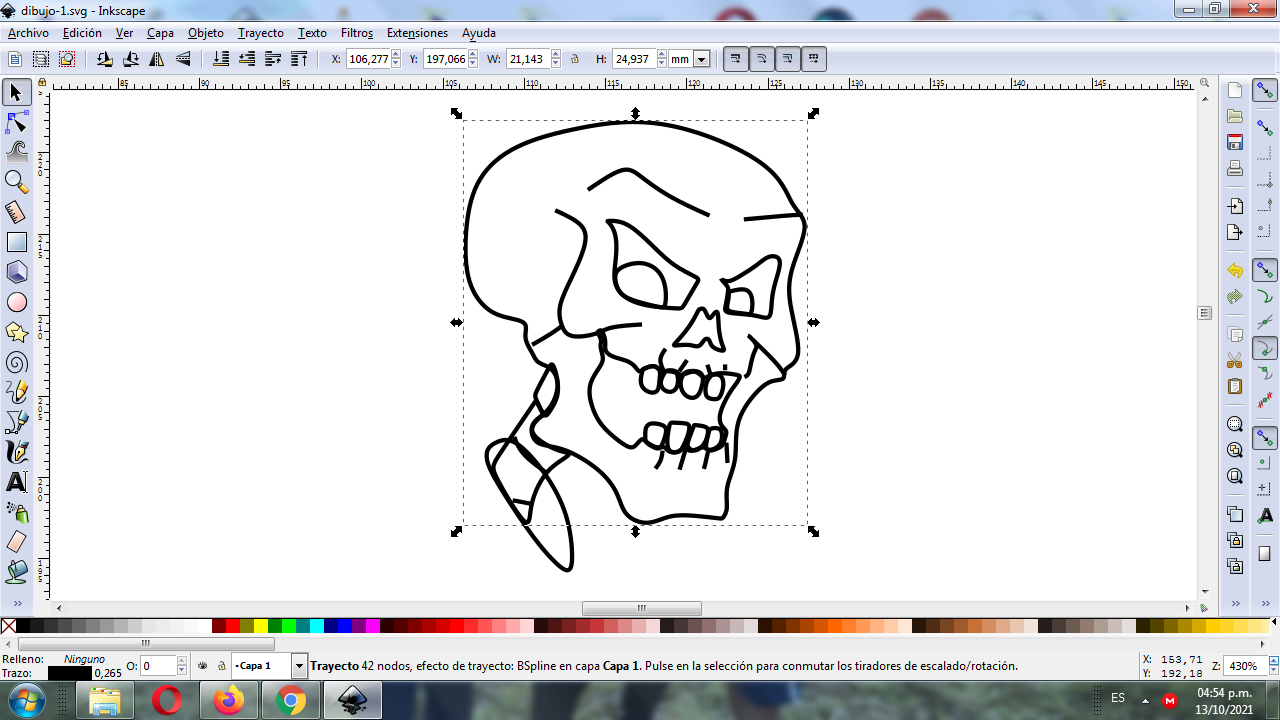Increase X position spinner
Image resolution: width=1280 pixels, height=720 pixels.
(396, 55)
